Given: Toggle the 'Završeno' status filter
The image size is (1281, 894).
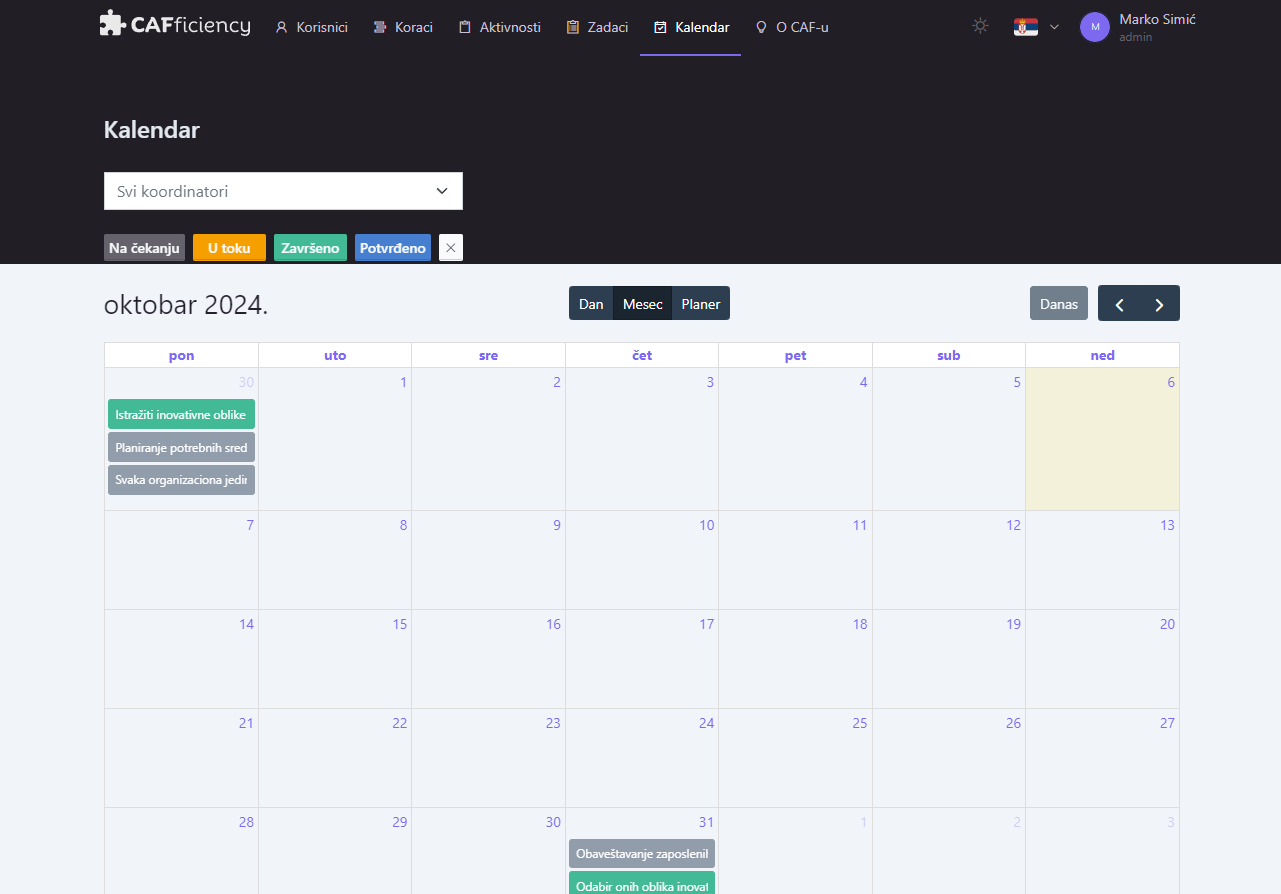Looking at the screenshot, I should (310, 248).
